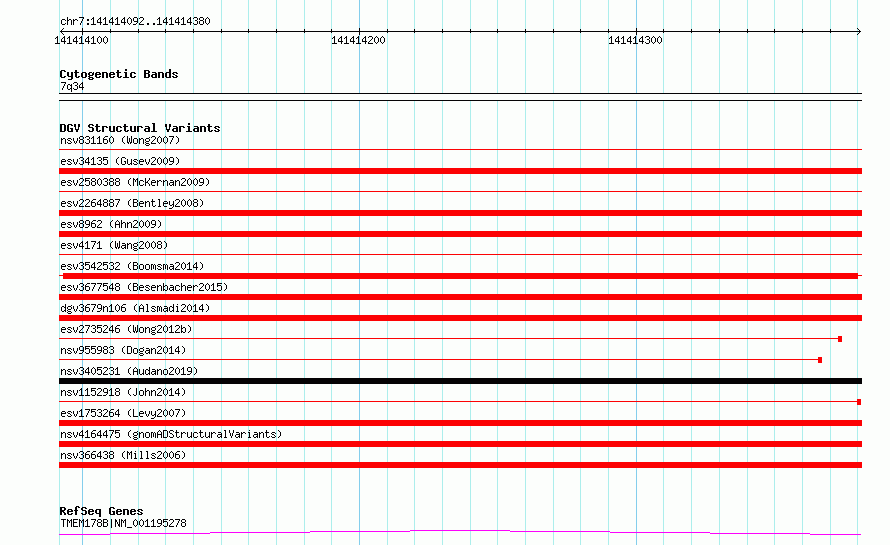Open variant esv2264887 (Bentley2008)
Viewport: 890px width, 545px height.
(x=132, y=203)
